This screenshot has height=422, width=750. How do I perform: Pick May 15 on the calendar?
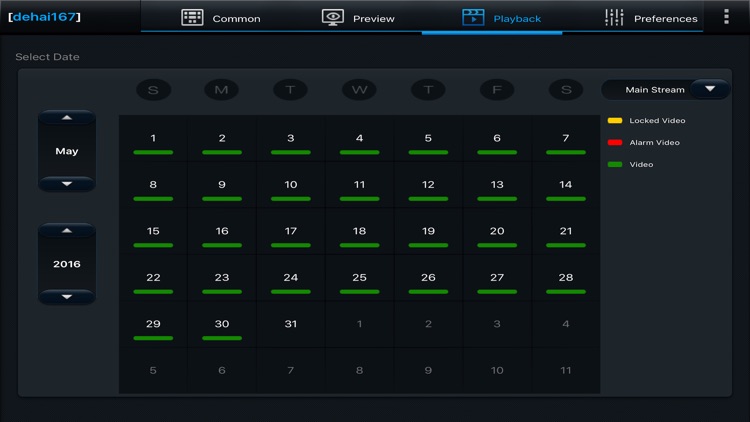(x=153, y=231)
